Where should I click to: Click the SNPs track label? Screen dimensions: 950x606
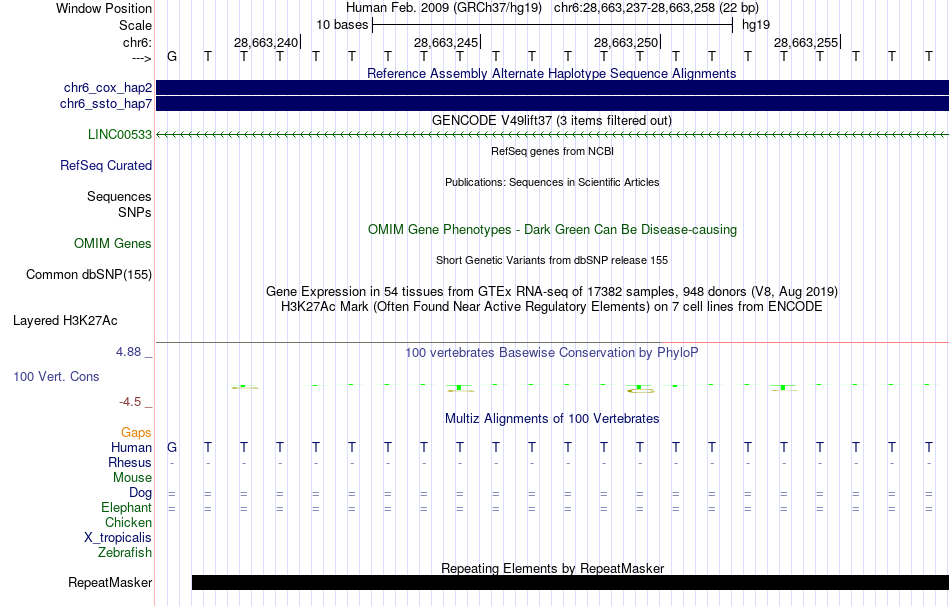(x=135, y=212)
